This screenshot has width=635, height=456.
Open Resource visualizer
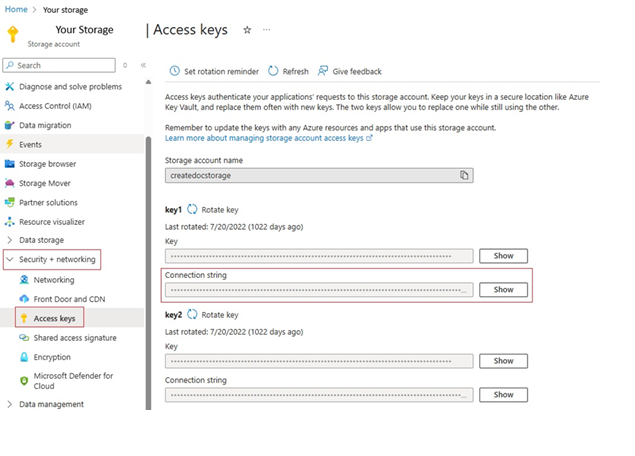(x=52, y=222)
